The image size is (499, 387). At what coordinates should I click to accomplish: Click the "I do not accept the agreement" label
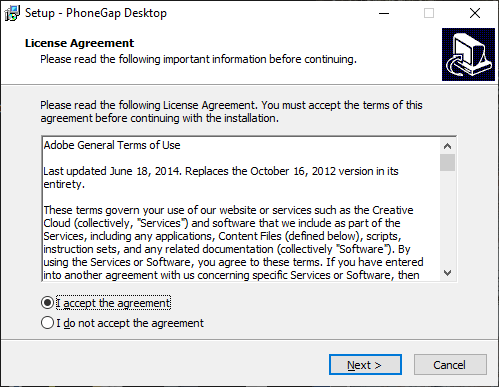coord(130,323)
